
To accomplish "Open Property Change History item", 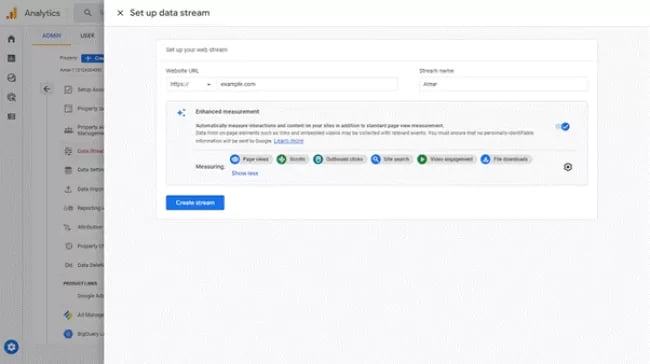I will [83, 246].
